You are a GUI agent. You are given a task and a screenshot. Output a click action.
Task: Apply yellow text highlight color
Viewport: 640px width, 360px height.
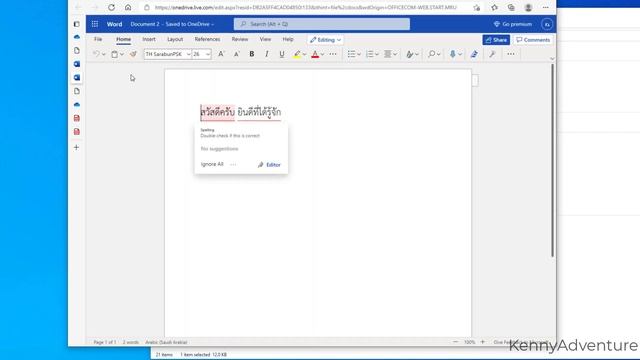tap(297, 54)
